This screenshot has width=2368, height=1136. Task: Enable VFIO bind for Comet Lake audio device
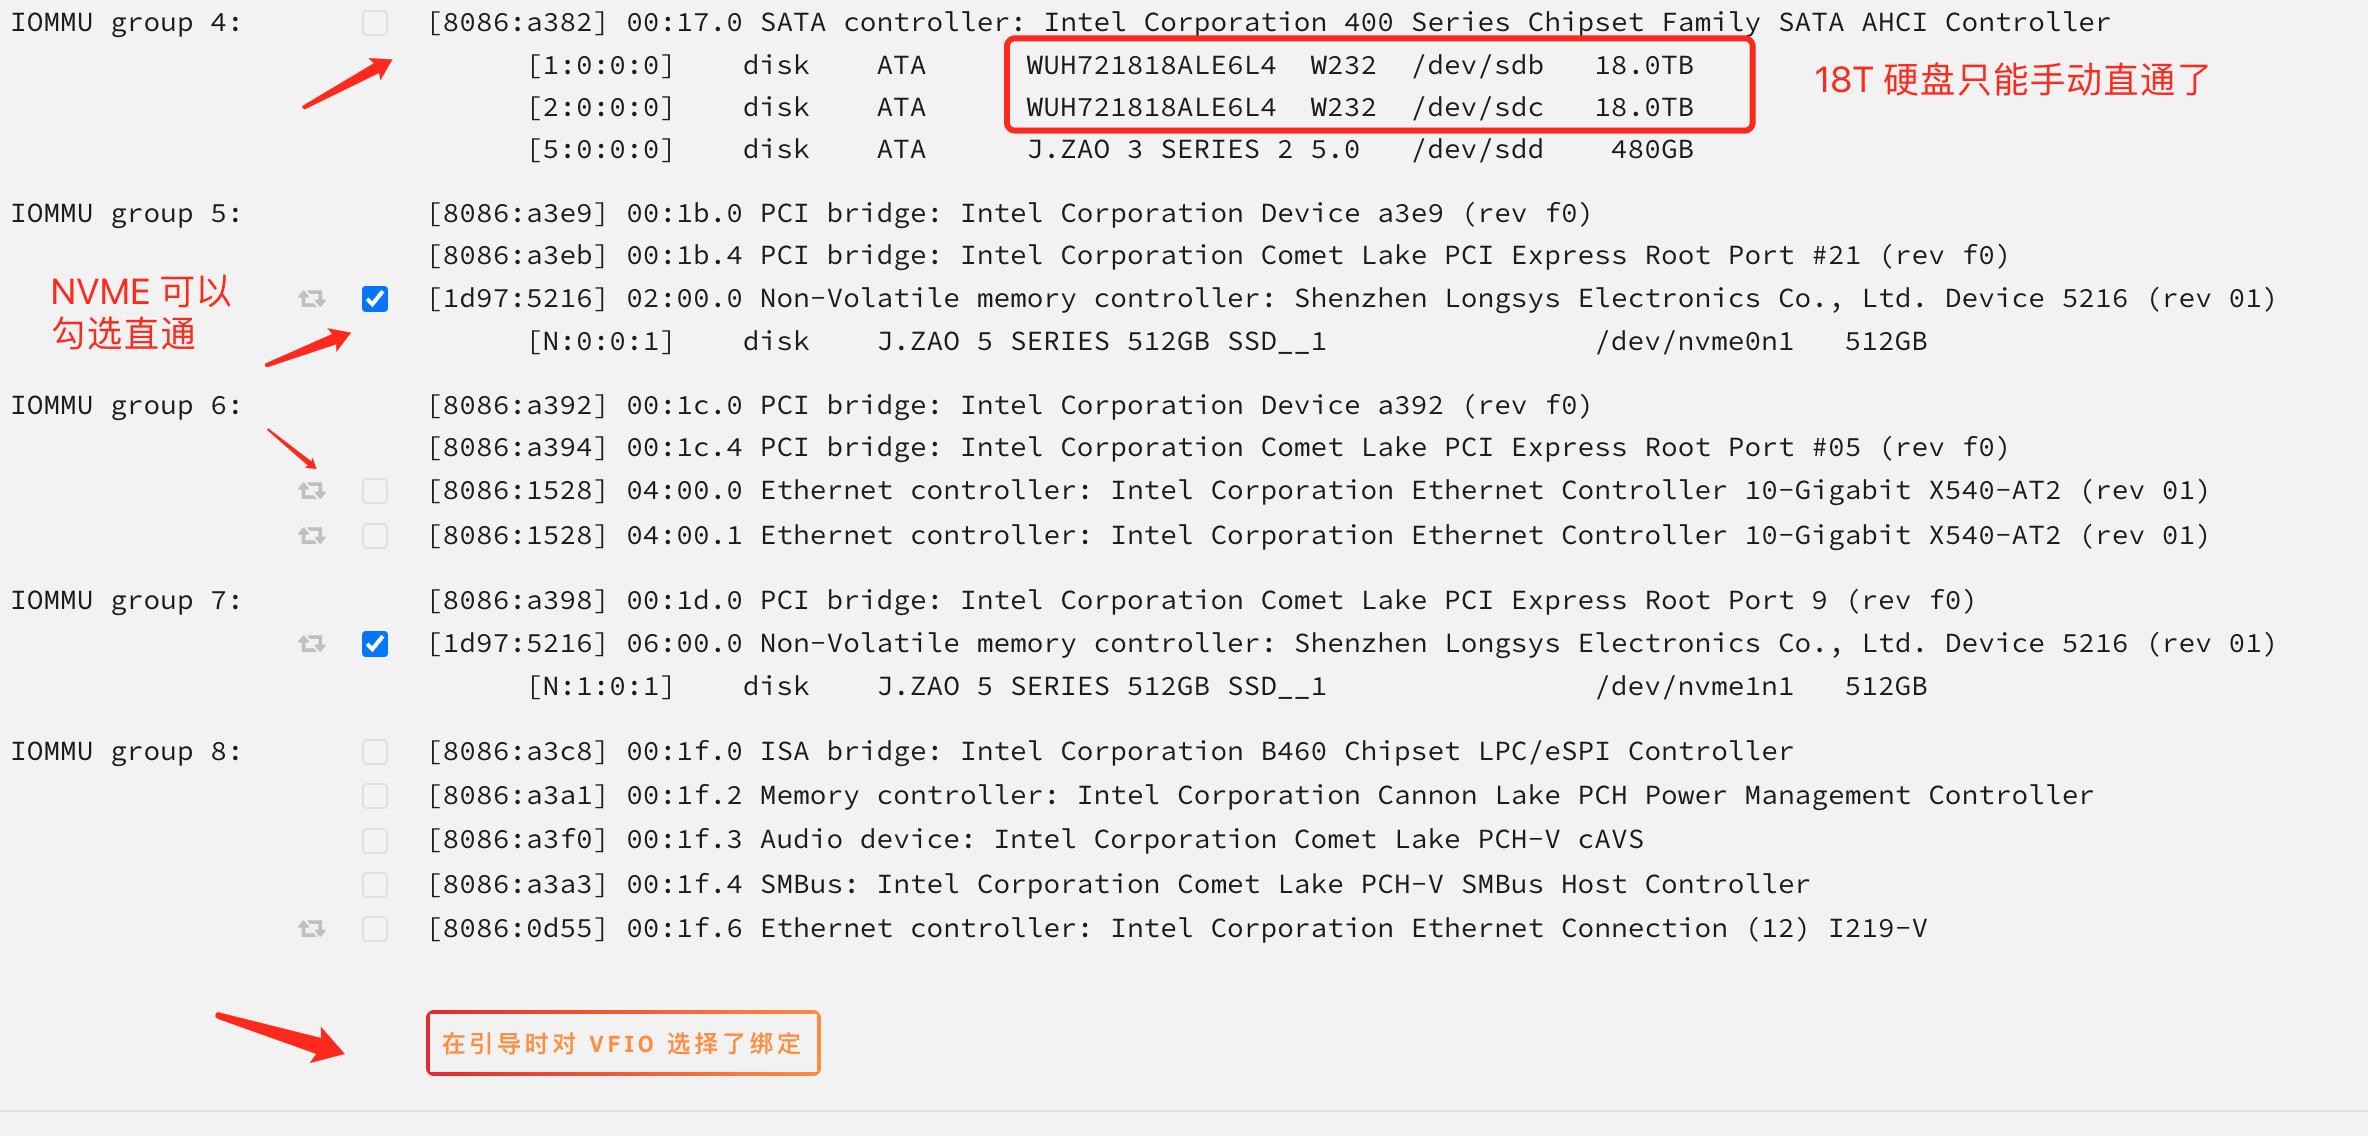(x=375, y=840)
